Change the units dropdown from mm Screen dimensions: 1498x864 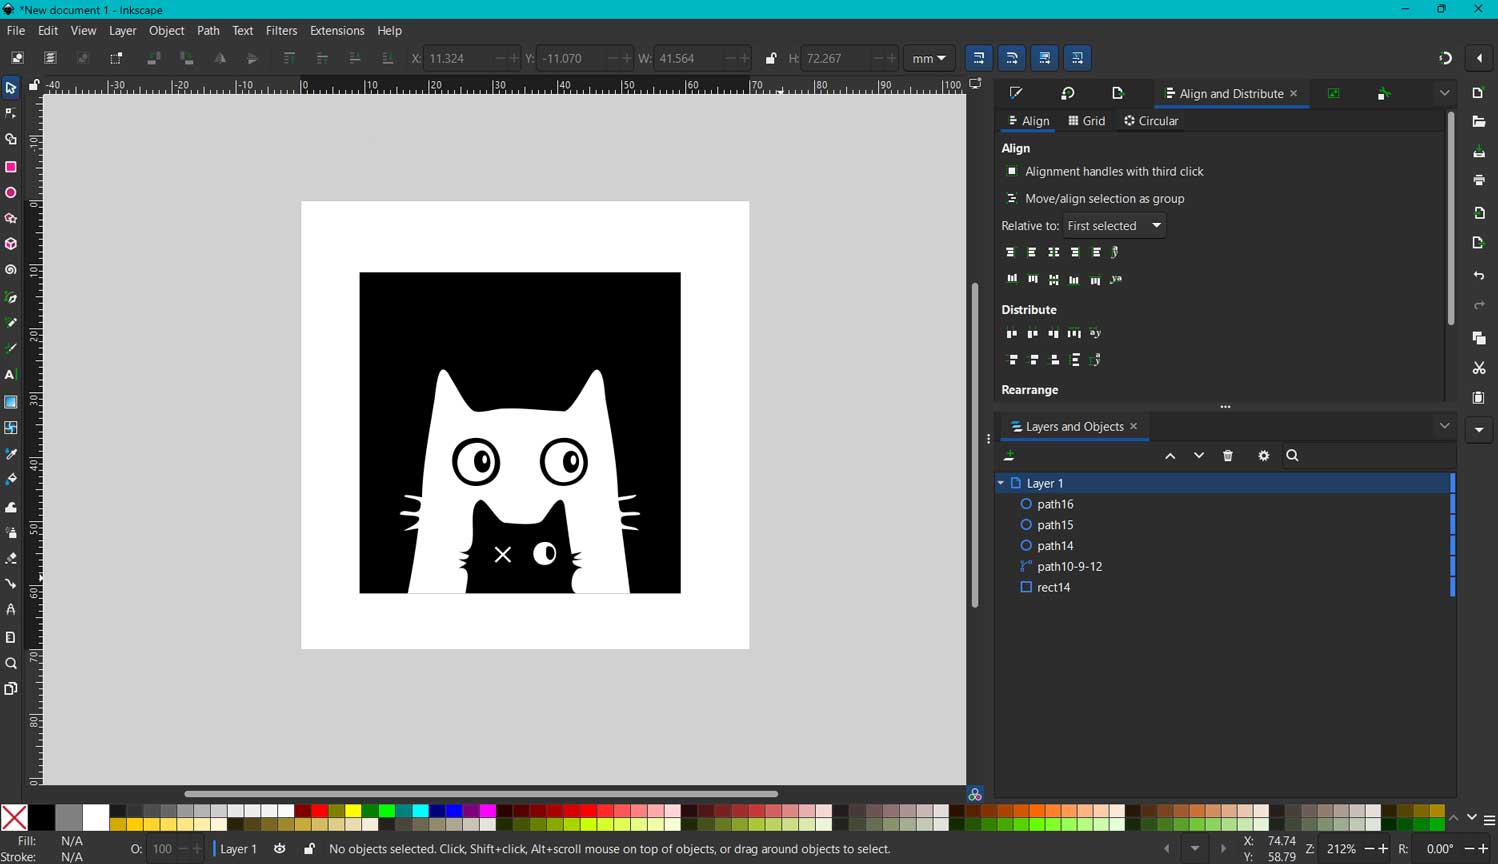[x=929, y=58]
